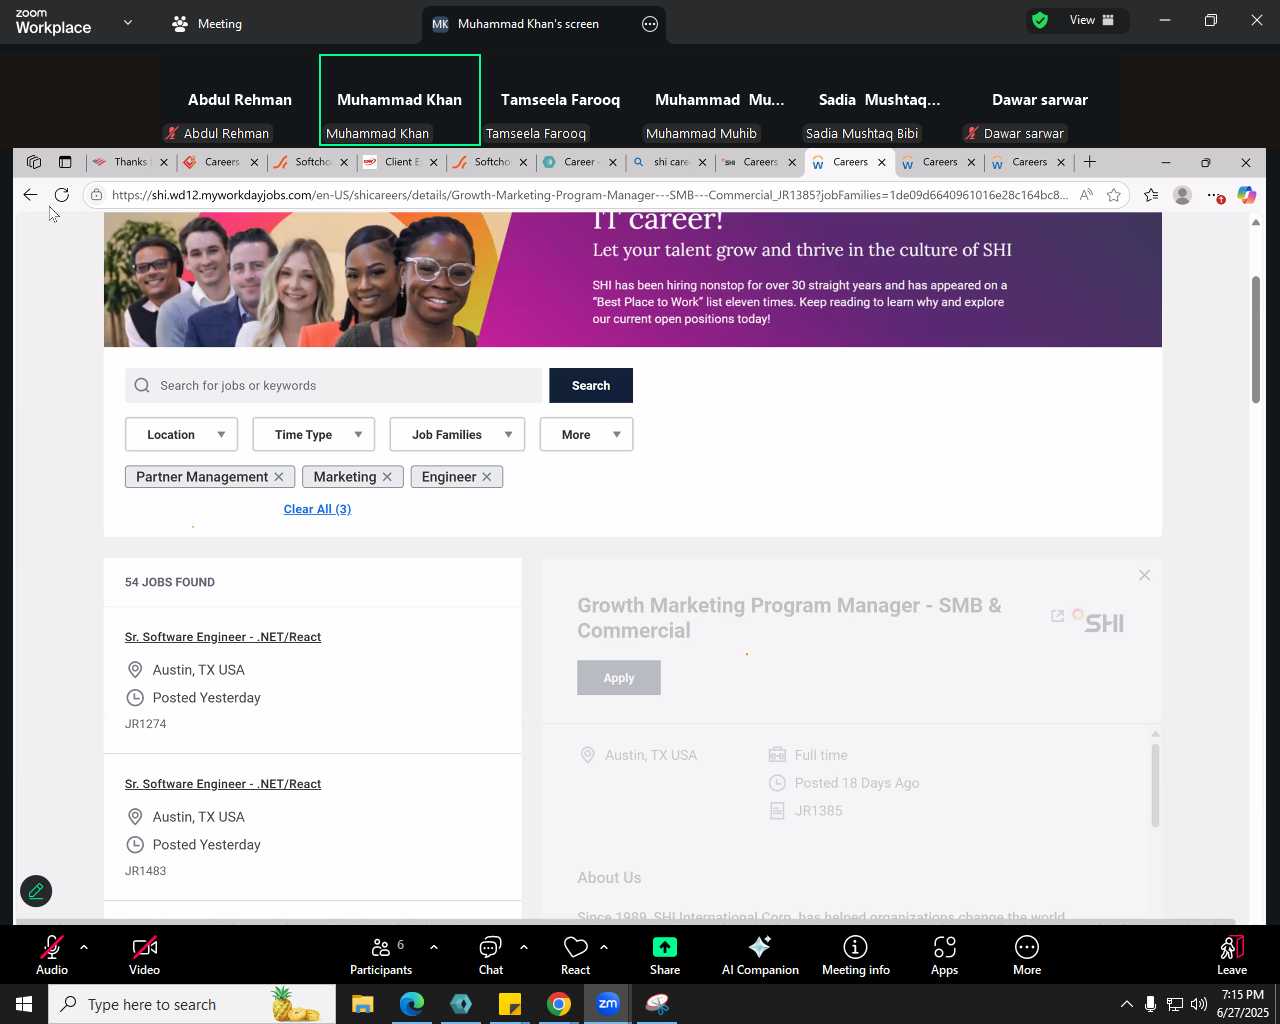
Task: Switch to the Meeting tab in Zoom
Action: [x=208, y=24]
